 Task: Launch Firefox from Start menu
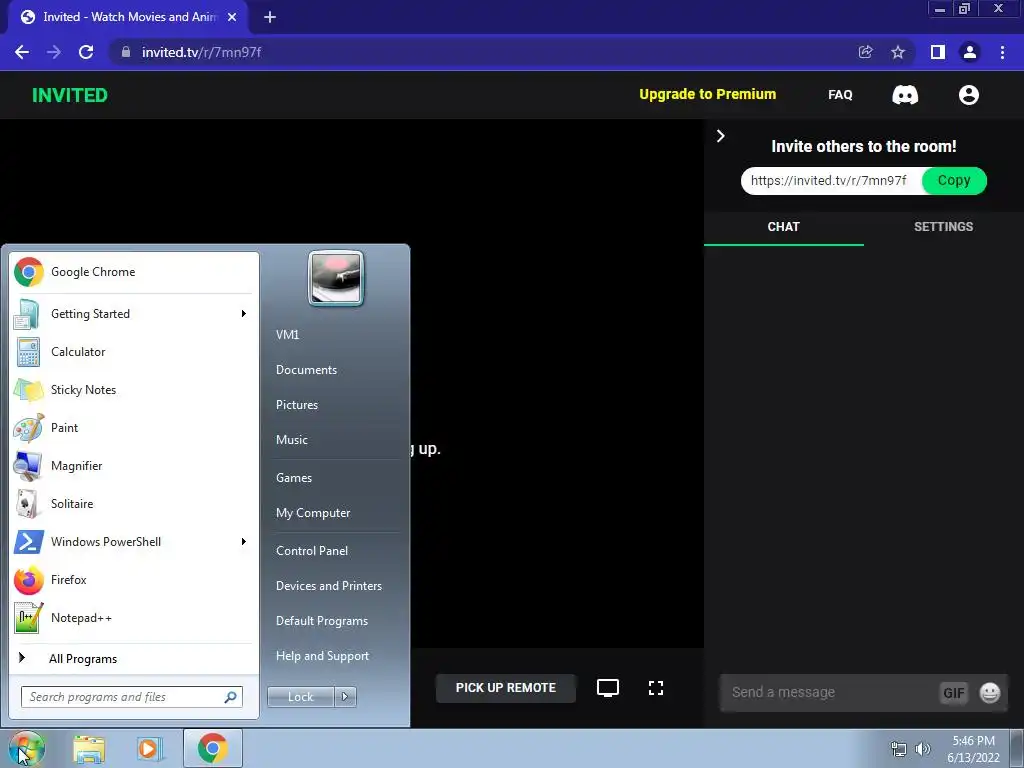point(134,579)
